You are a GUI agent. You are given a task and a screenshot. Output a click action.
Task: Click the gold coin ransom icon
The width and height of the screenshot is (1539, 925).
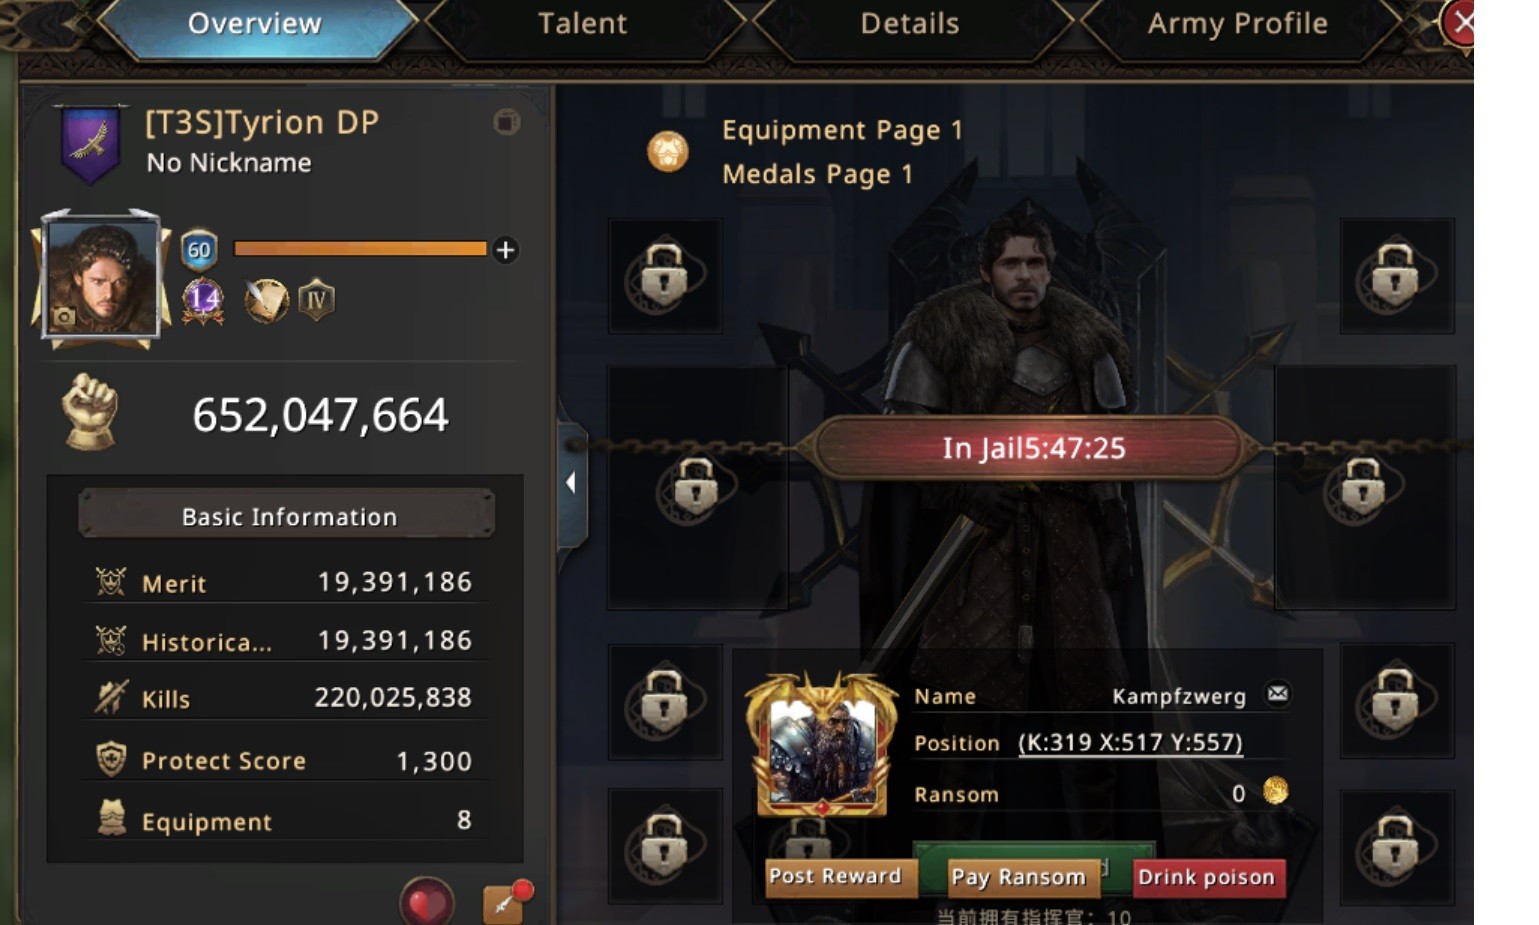pos(1275,791)
